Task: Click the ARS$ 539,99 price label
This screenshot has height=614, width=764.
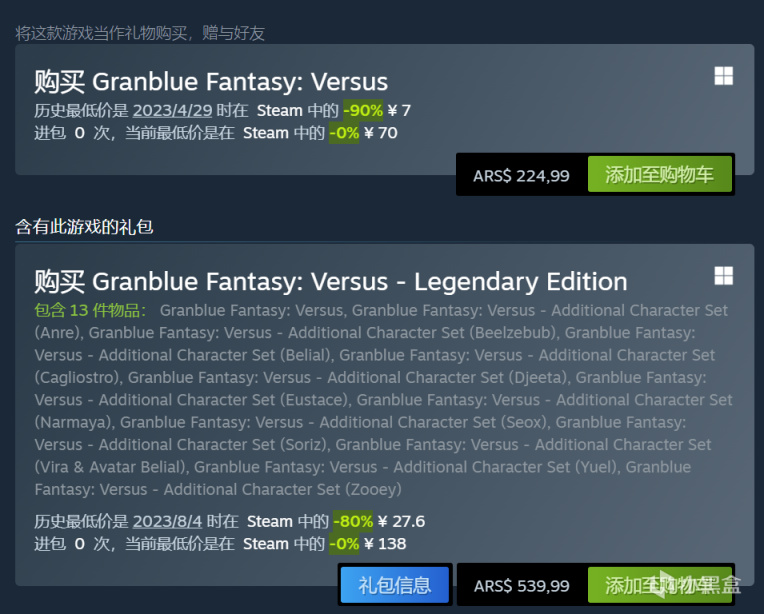Action: click(521, 586)
